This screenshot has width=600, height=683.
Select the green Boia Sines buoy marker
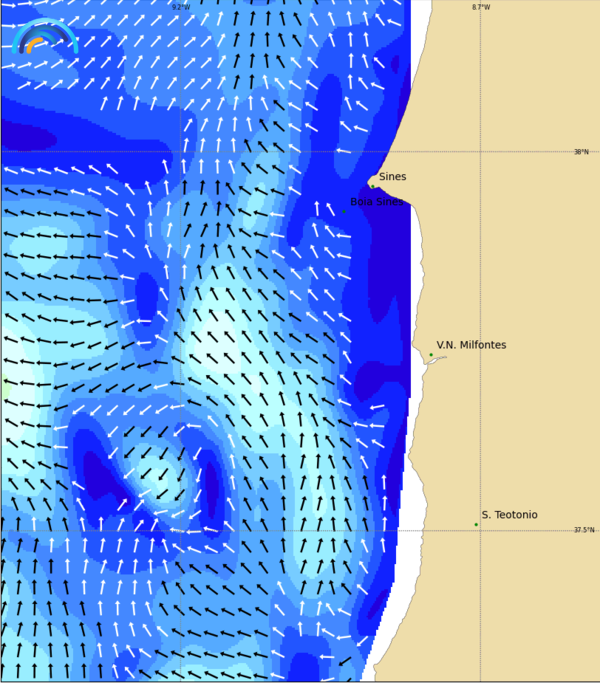tap(344, 211)
